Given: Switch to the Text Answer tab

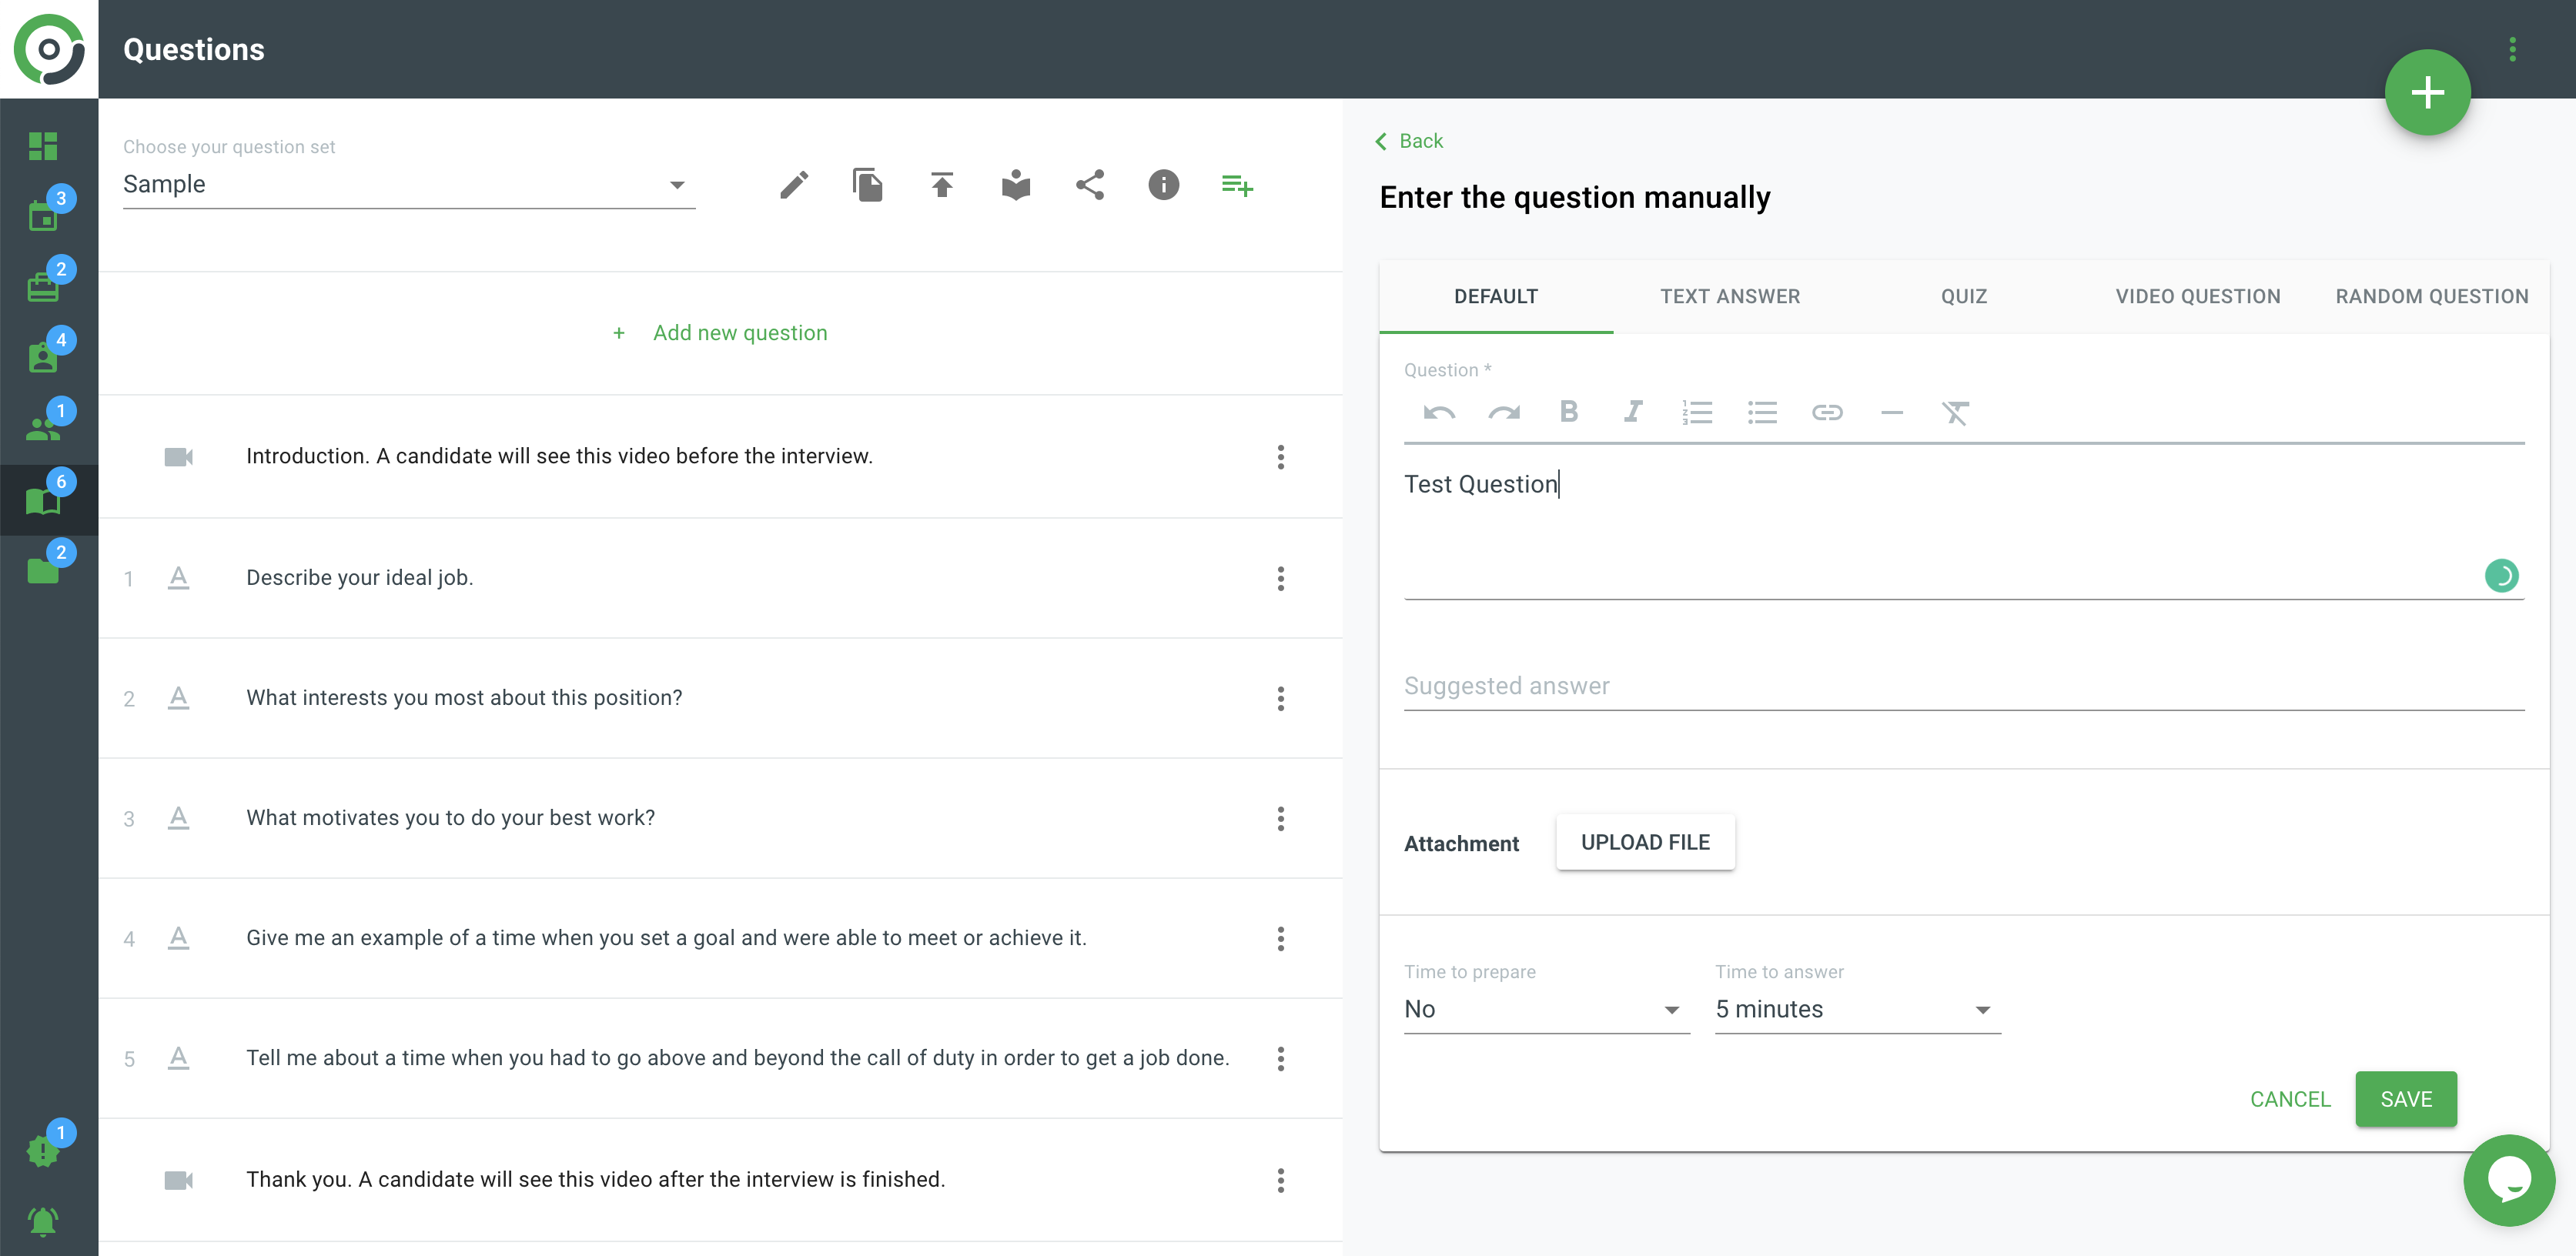Looking at the screenshot, I should point(1729,296).
